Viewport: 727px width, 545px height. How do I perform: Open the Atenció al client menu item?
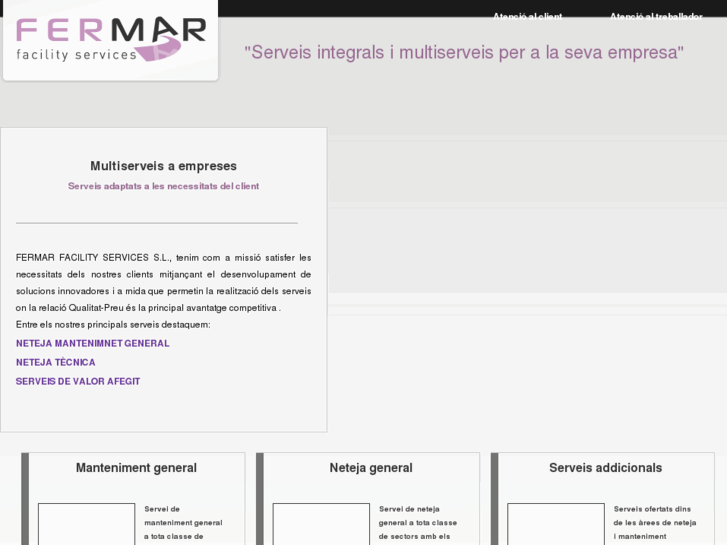point(527,17)
